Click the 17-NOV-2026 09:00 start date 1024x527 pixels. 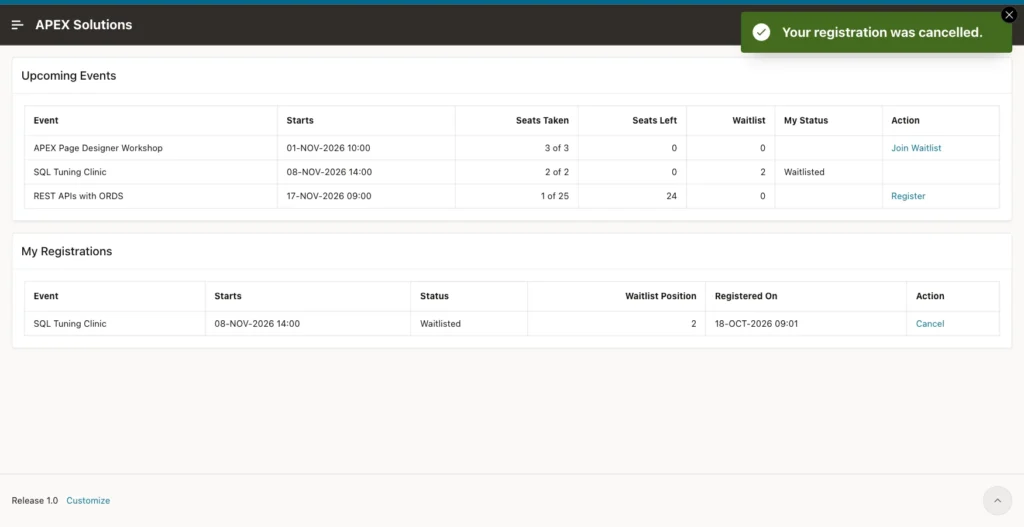pyautogui.click(x=328, y=196)
